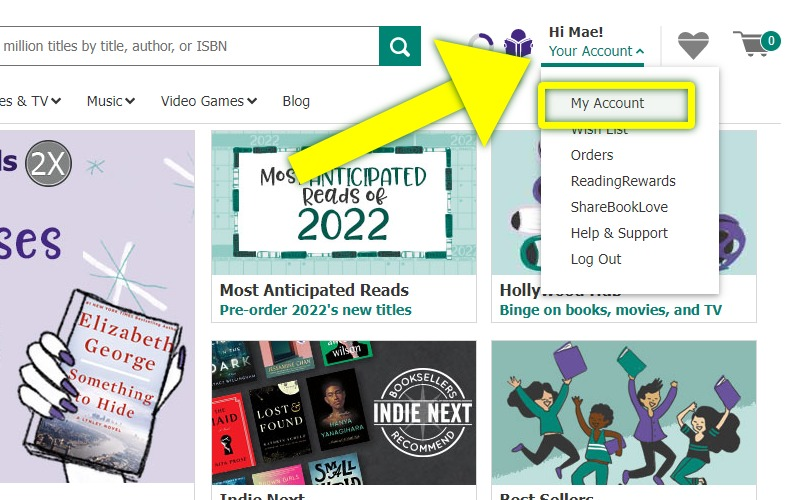This screenshot has height=500, width=800.
Task: Click the purple reading rewards book icon
Action: pyautogui.click(x=519, y=45)
